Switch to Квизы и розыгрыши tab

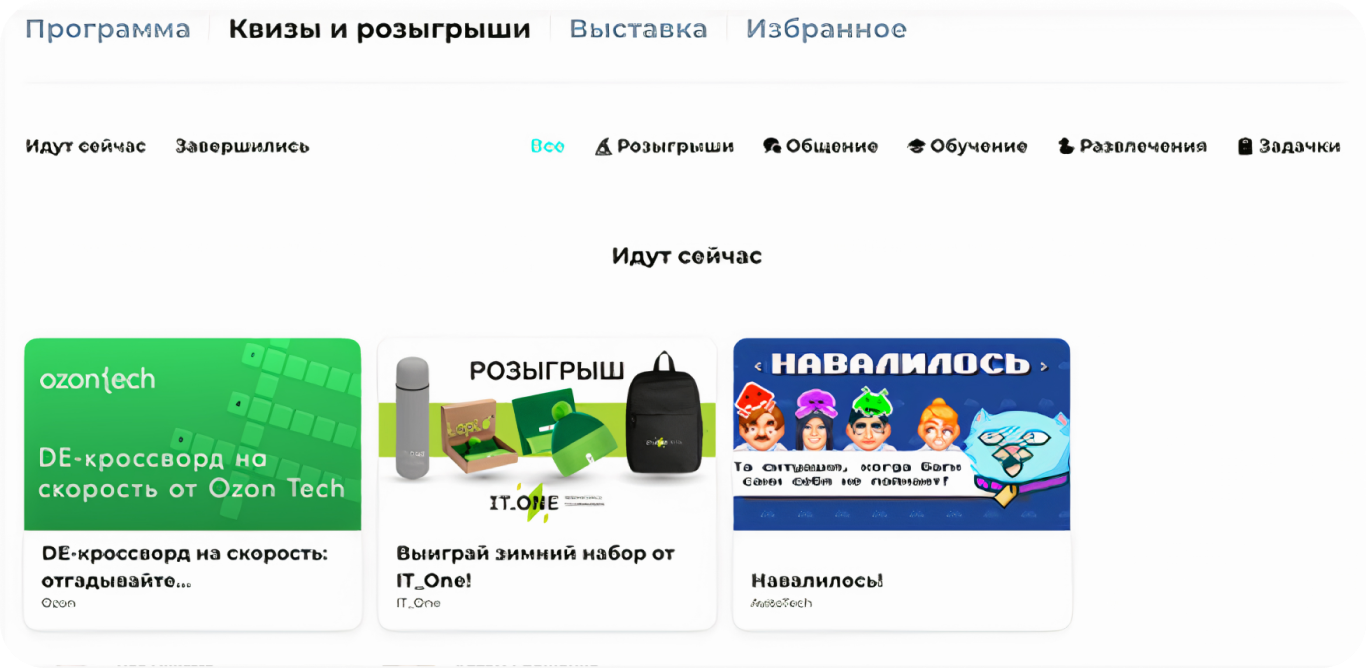click(380, 29)
